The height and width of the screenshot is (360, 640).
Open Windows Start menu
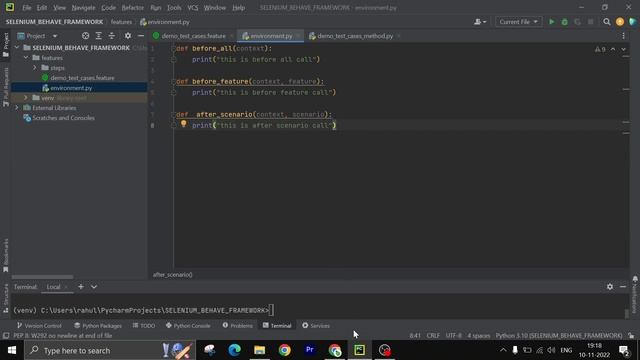pos(12,350)
